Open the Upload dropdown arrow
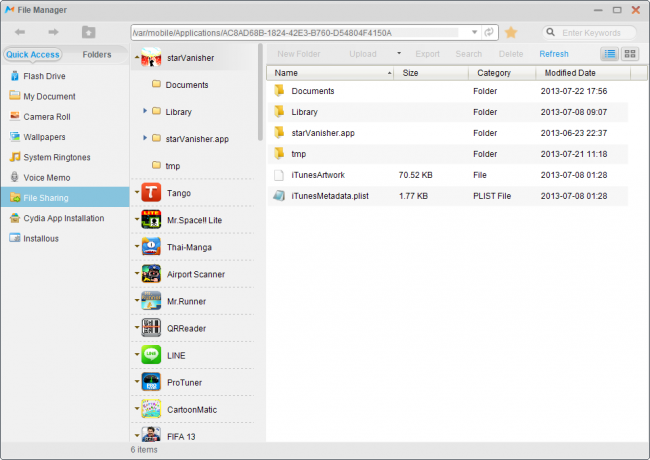 [399, 53]
